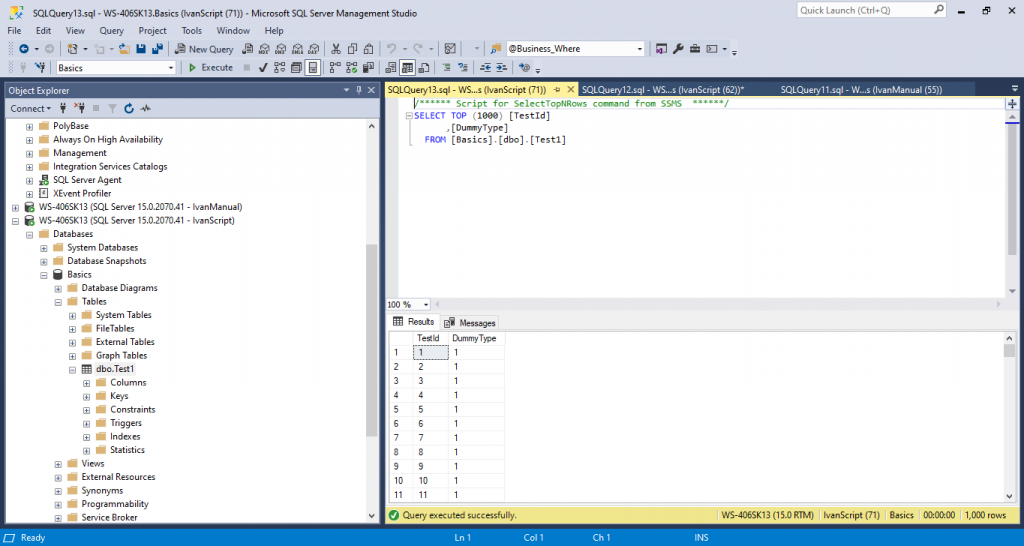Image resolution: width=1024 pixels, height=546 pixels.
Task: Expand the Columns folder under dbo.Test1
Action: [86, 383]
